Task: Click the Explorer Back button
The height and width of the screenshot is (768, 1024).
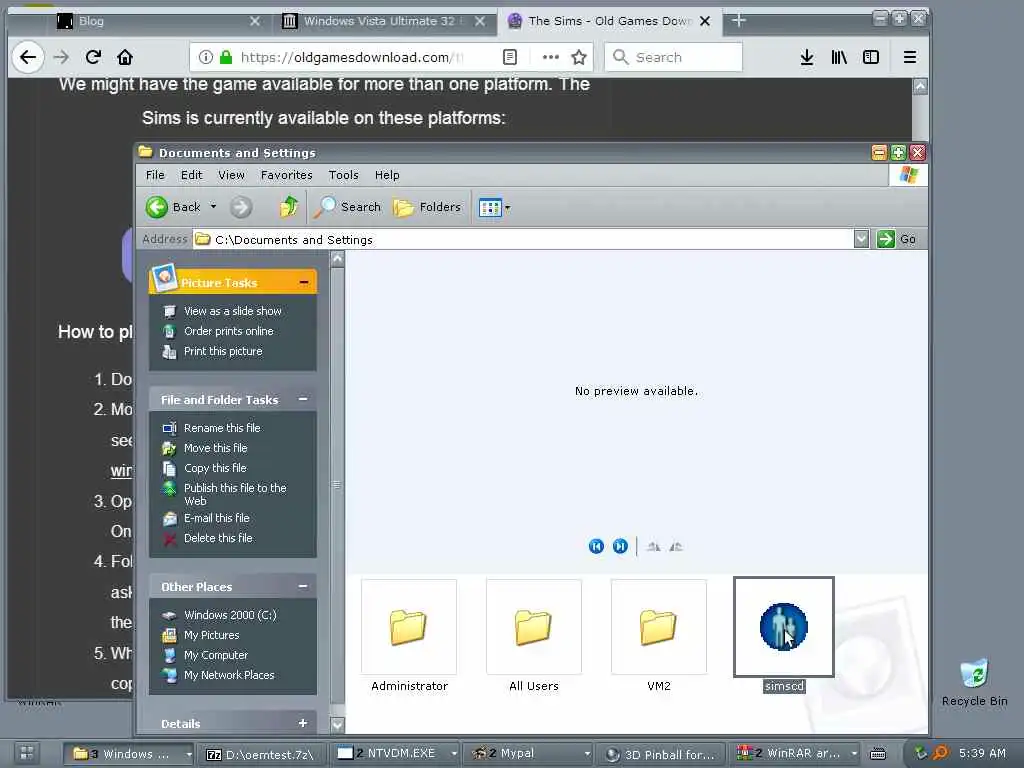Action: [173, 207]
